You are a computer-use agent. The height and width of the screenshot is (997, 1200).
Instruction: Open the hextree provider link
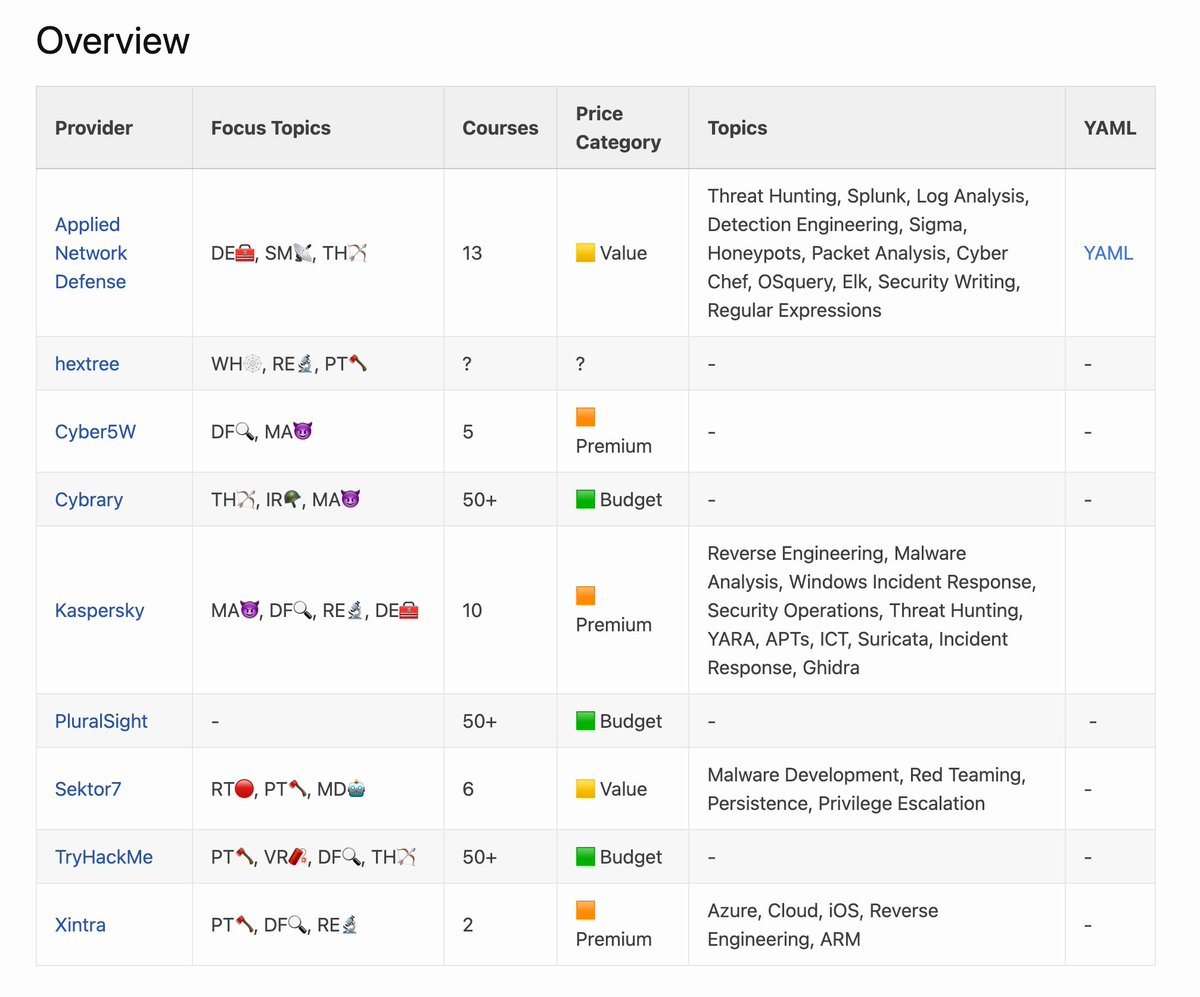pos(87,364)
